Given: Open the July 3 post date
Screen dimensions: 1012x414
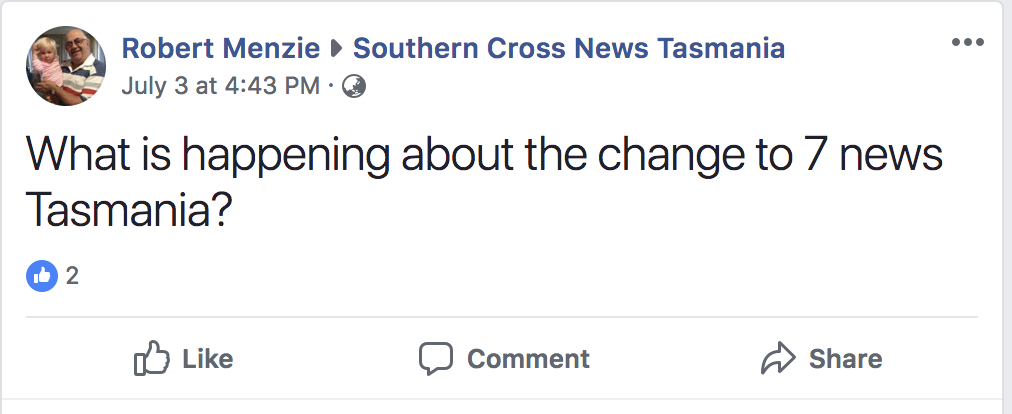Looking at the screenshot, I should 154,87.
